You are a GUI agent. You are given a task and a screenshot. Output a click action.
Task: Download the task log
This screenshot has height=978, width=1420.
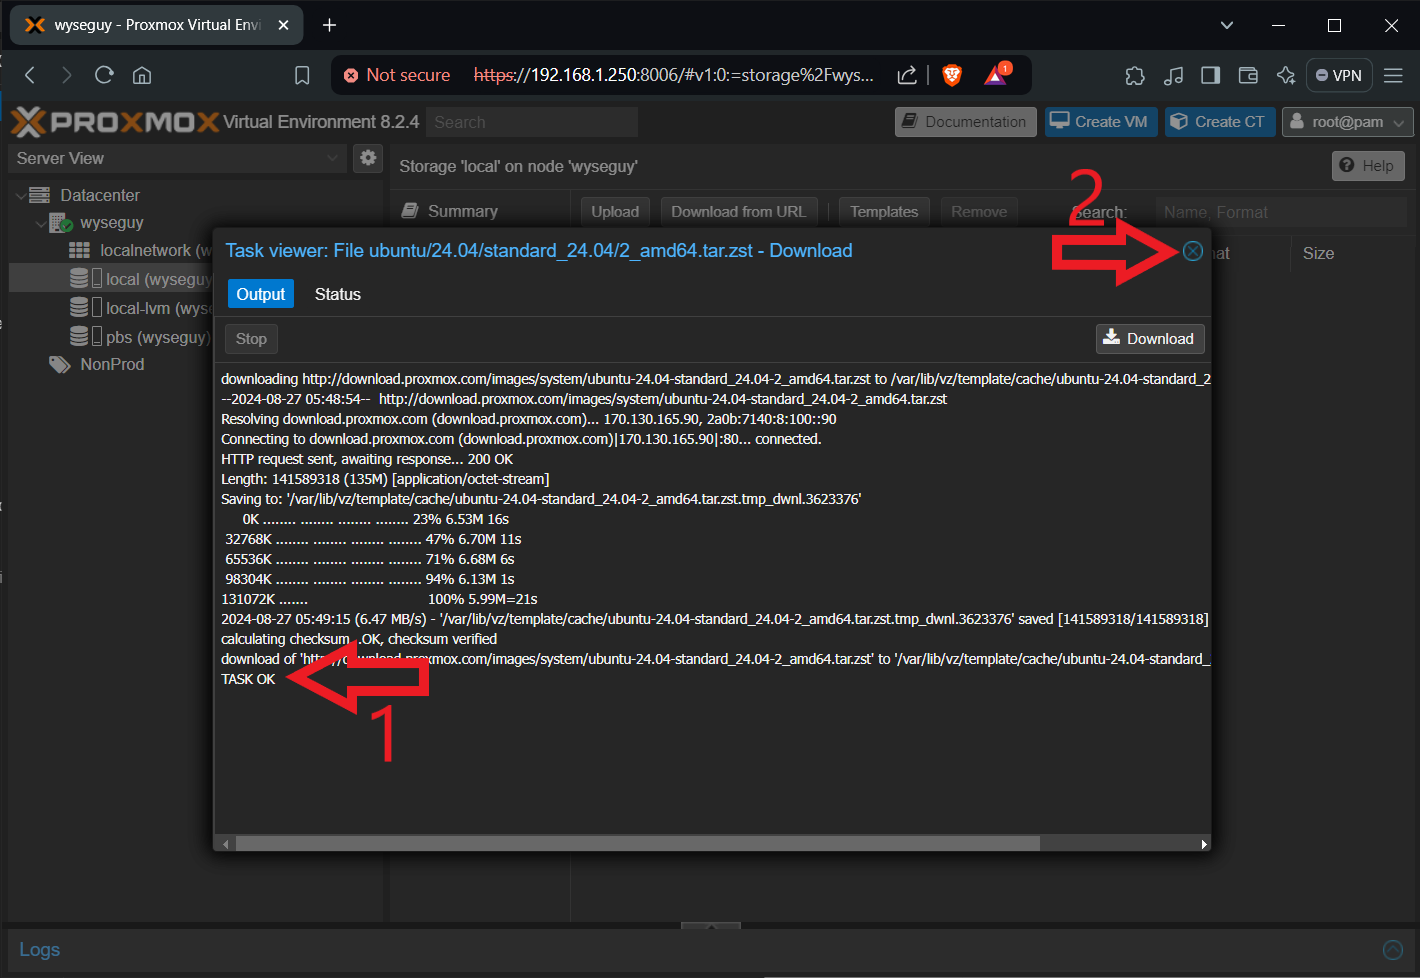[1150, 339]
